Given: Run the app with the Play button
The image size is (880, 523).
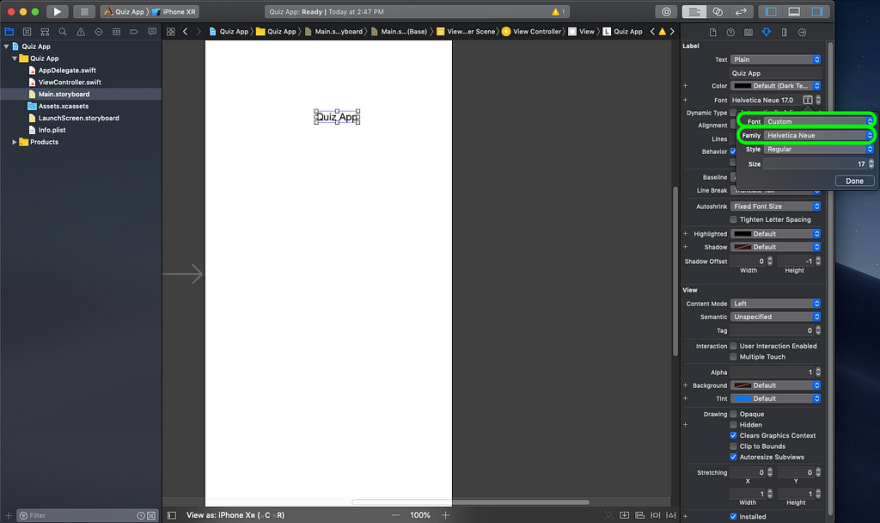Looking at the screenshot, I should (57, 11).
